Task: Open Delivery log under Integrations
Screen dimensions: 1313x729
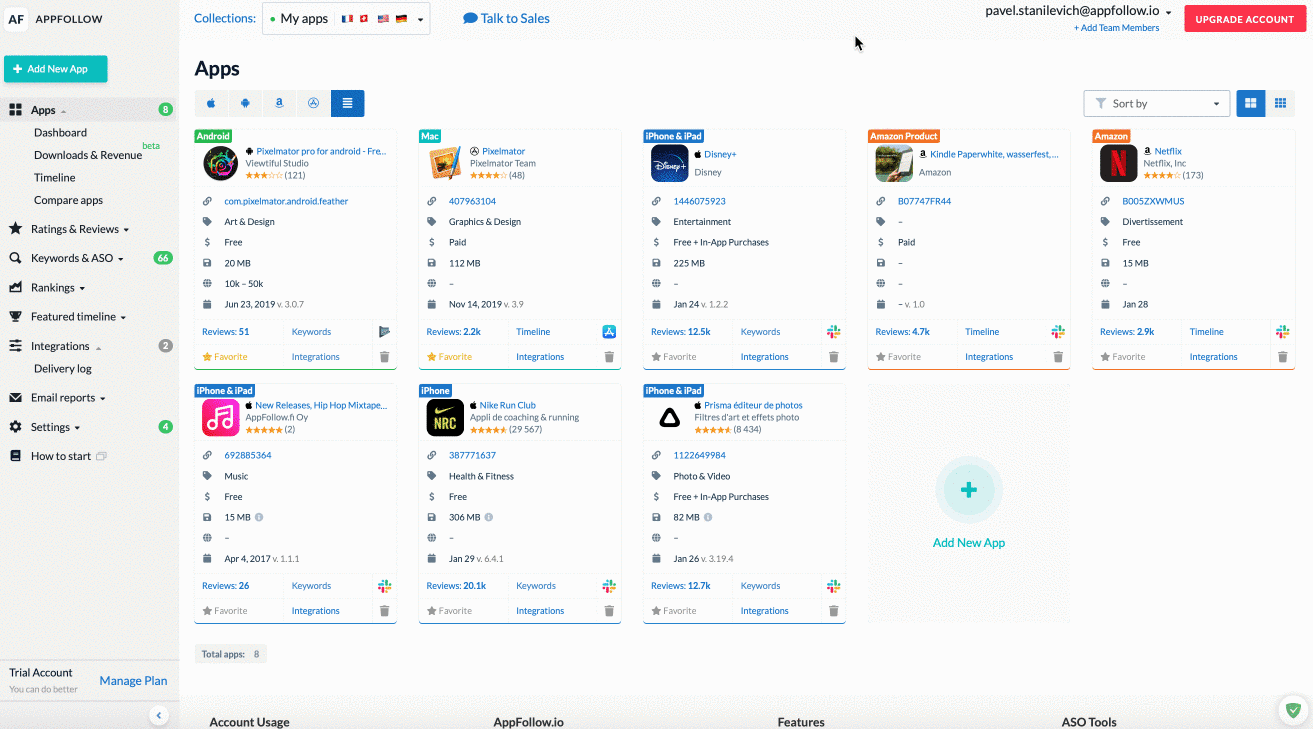Action: pyautogui.click(x=63, y=369)
